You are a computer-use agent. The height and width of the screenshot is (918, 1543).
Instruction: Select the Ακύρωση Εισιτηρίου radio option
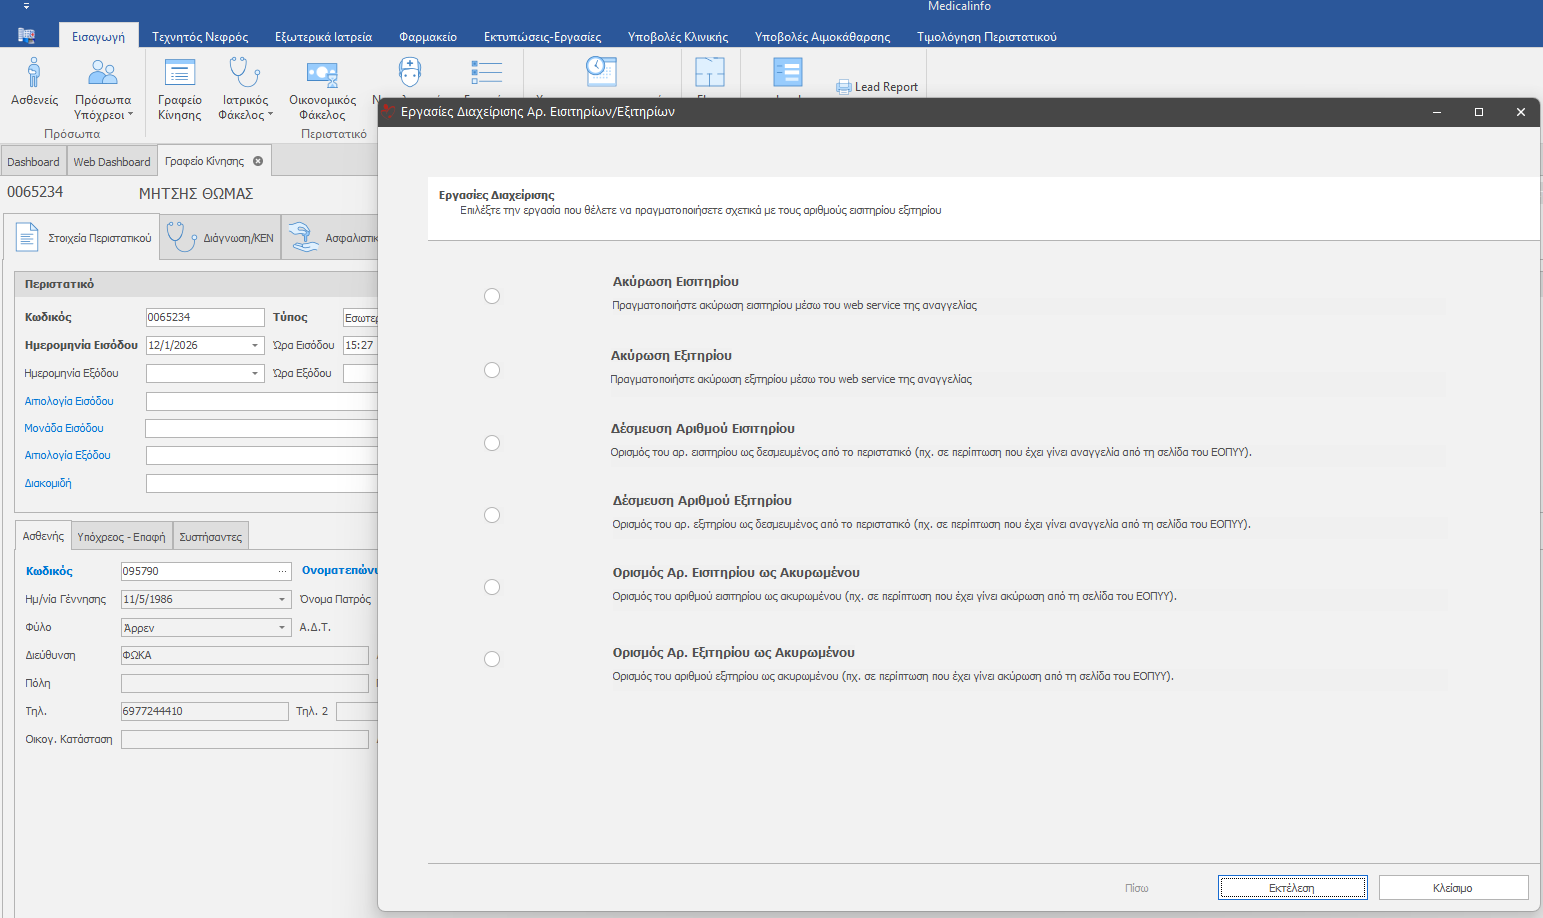(492, 296)
